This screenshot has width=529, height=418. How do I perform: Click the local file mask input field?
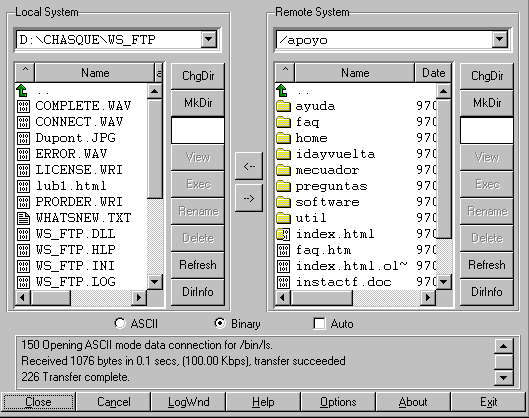(x=198, y=130)
